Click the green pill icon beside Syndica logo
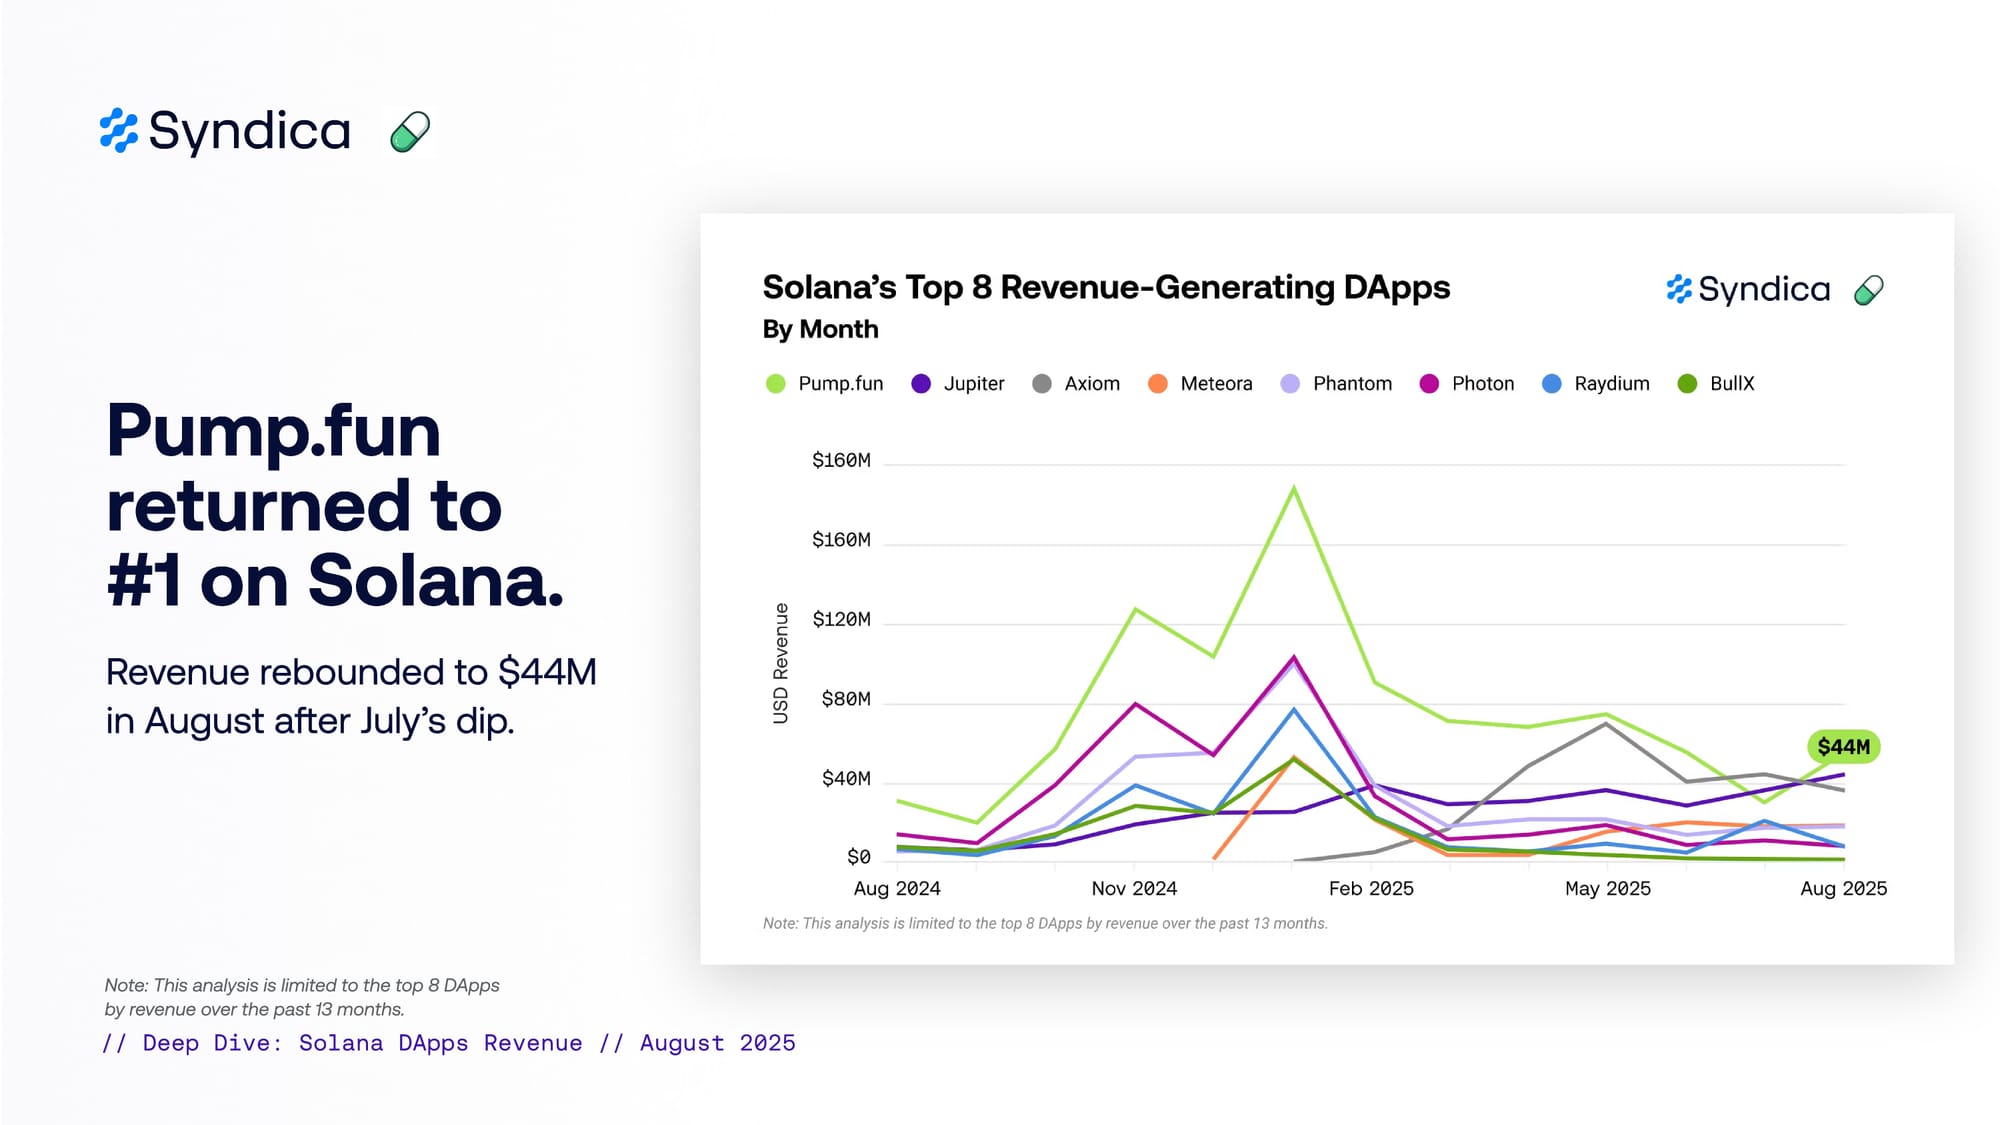 (x=410, y=132)
